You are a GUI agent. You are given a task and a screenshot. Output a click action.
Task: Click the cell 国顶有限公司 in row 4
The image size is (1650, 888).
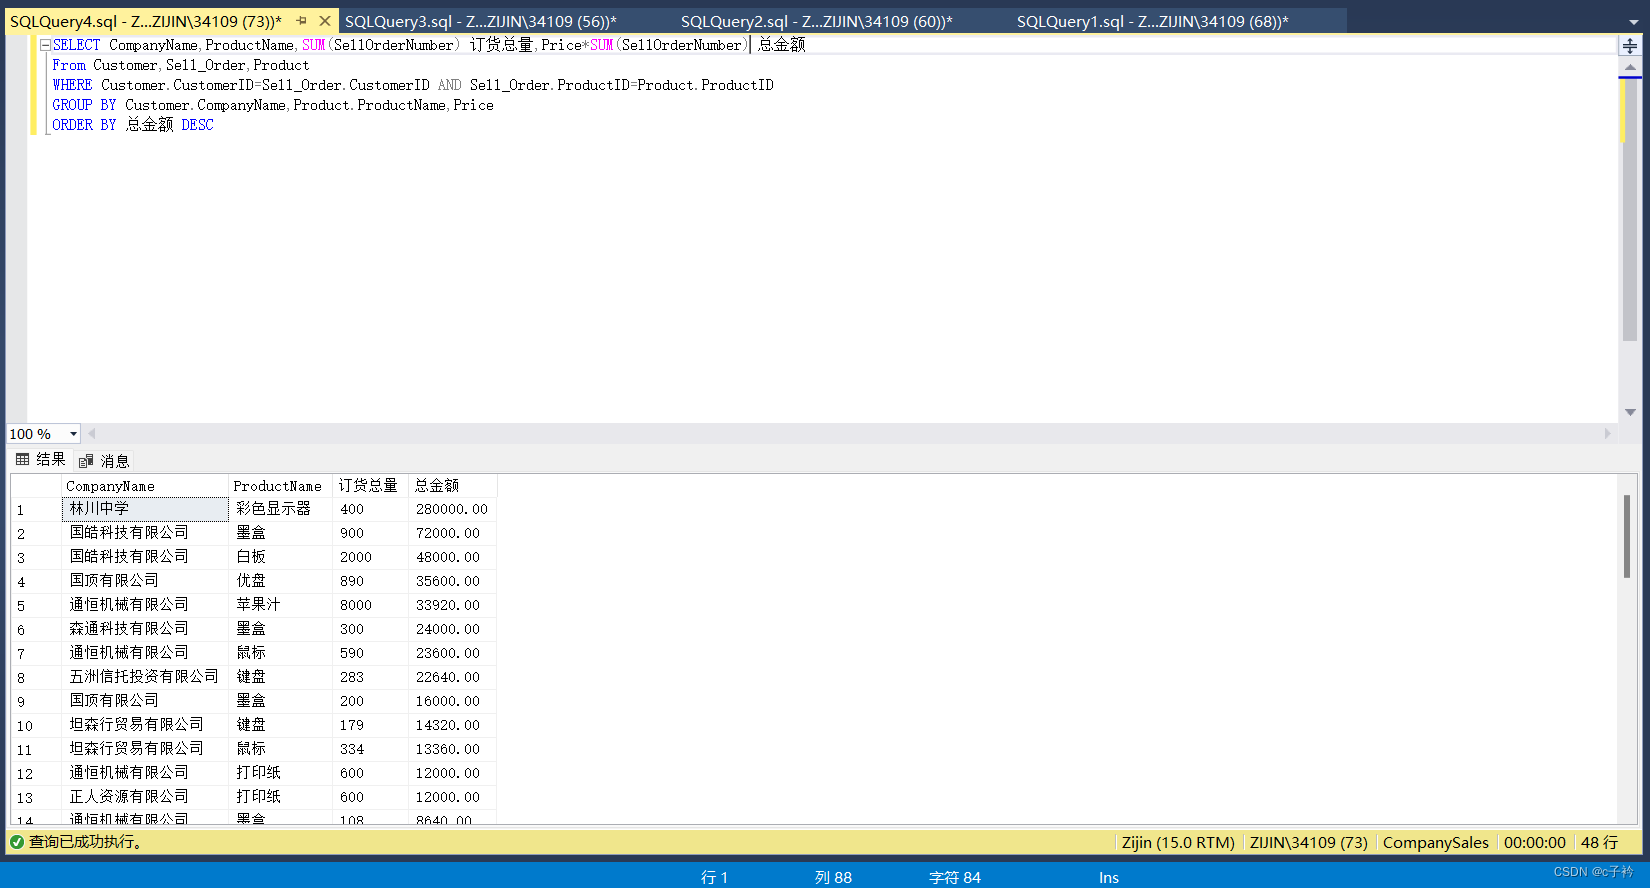(145, 581)
